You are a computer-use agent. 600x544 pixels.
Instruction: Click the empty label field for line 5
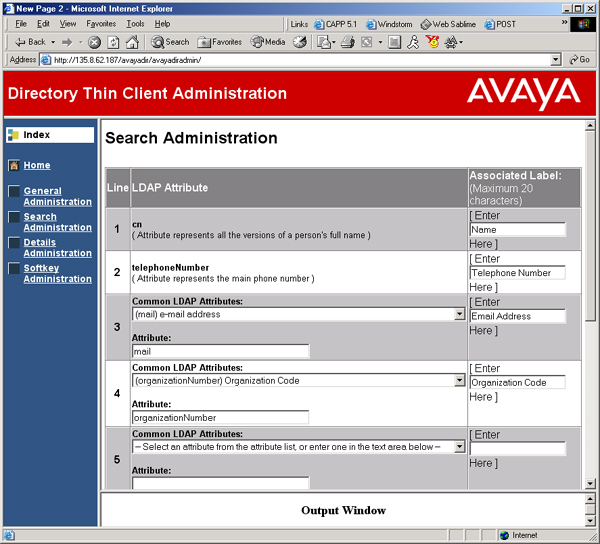(x=517, y=448)
